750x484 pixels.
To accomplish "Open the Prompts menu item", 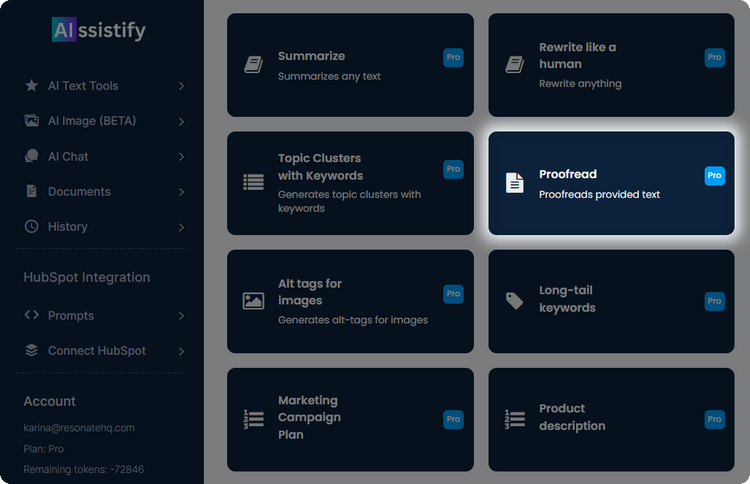I will pos(71,316).
